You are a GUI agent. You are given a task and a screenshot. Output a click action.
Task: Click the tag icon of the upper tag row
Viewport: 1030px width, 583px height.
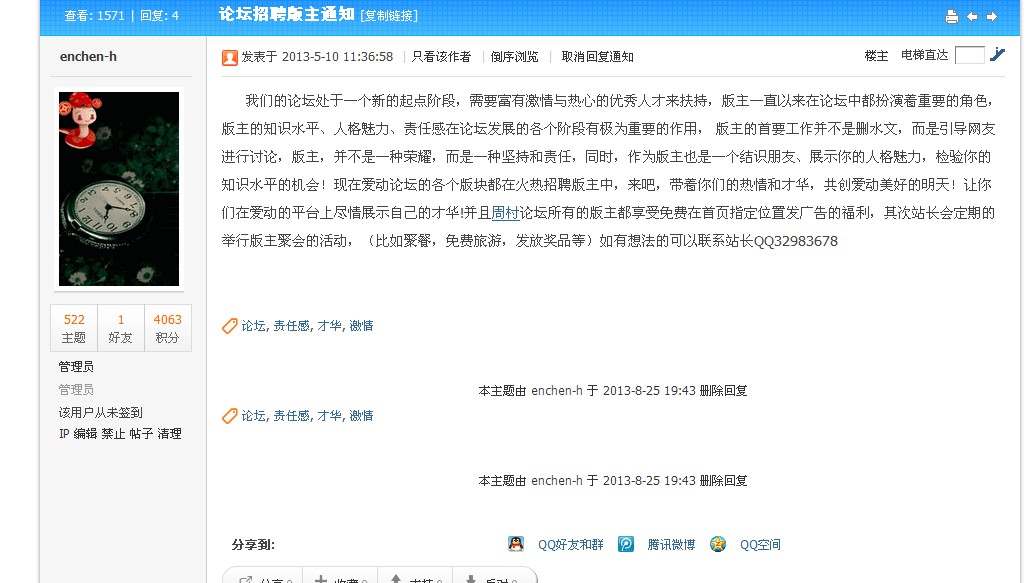pos(229,326)
